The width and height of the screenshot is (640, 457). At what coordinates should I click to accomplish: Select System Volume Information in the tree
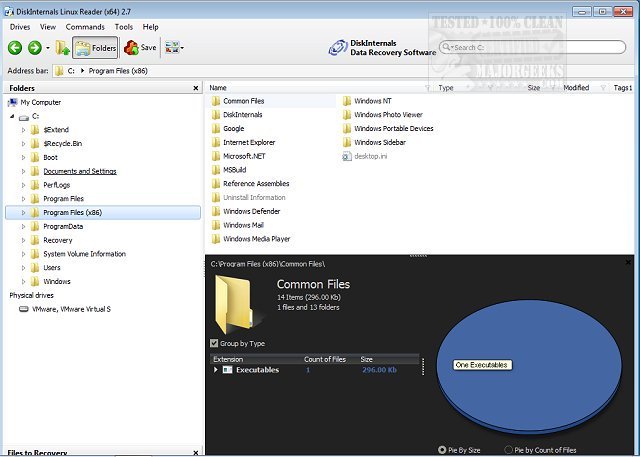point(84,254)
